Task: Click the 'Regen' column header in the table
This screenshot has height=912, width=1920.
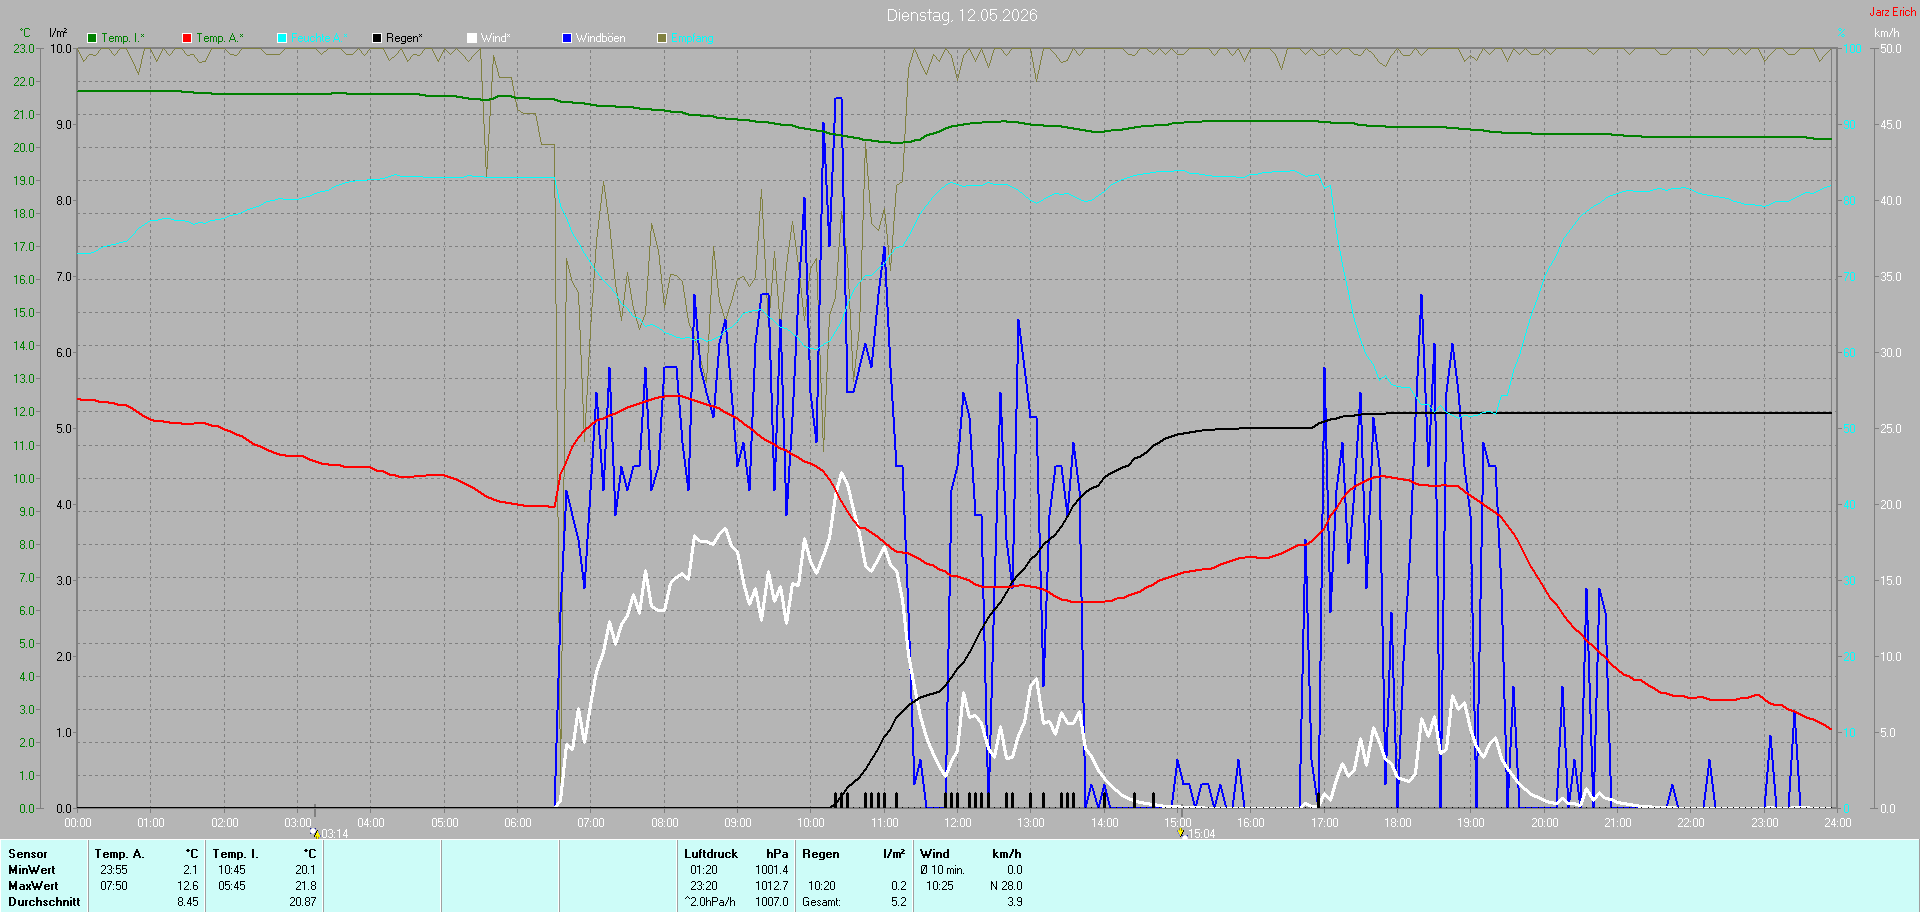Action: (x=821, y=854)
